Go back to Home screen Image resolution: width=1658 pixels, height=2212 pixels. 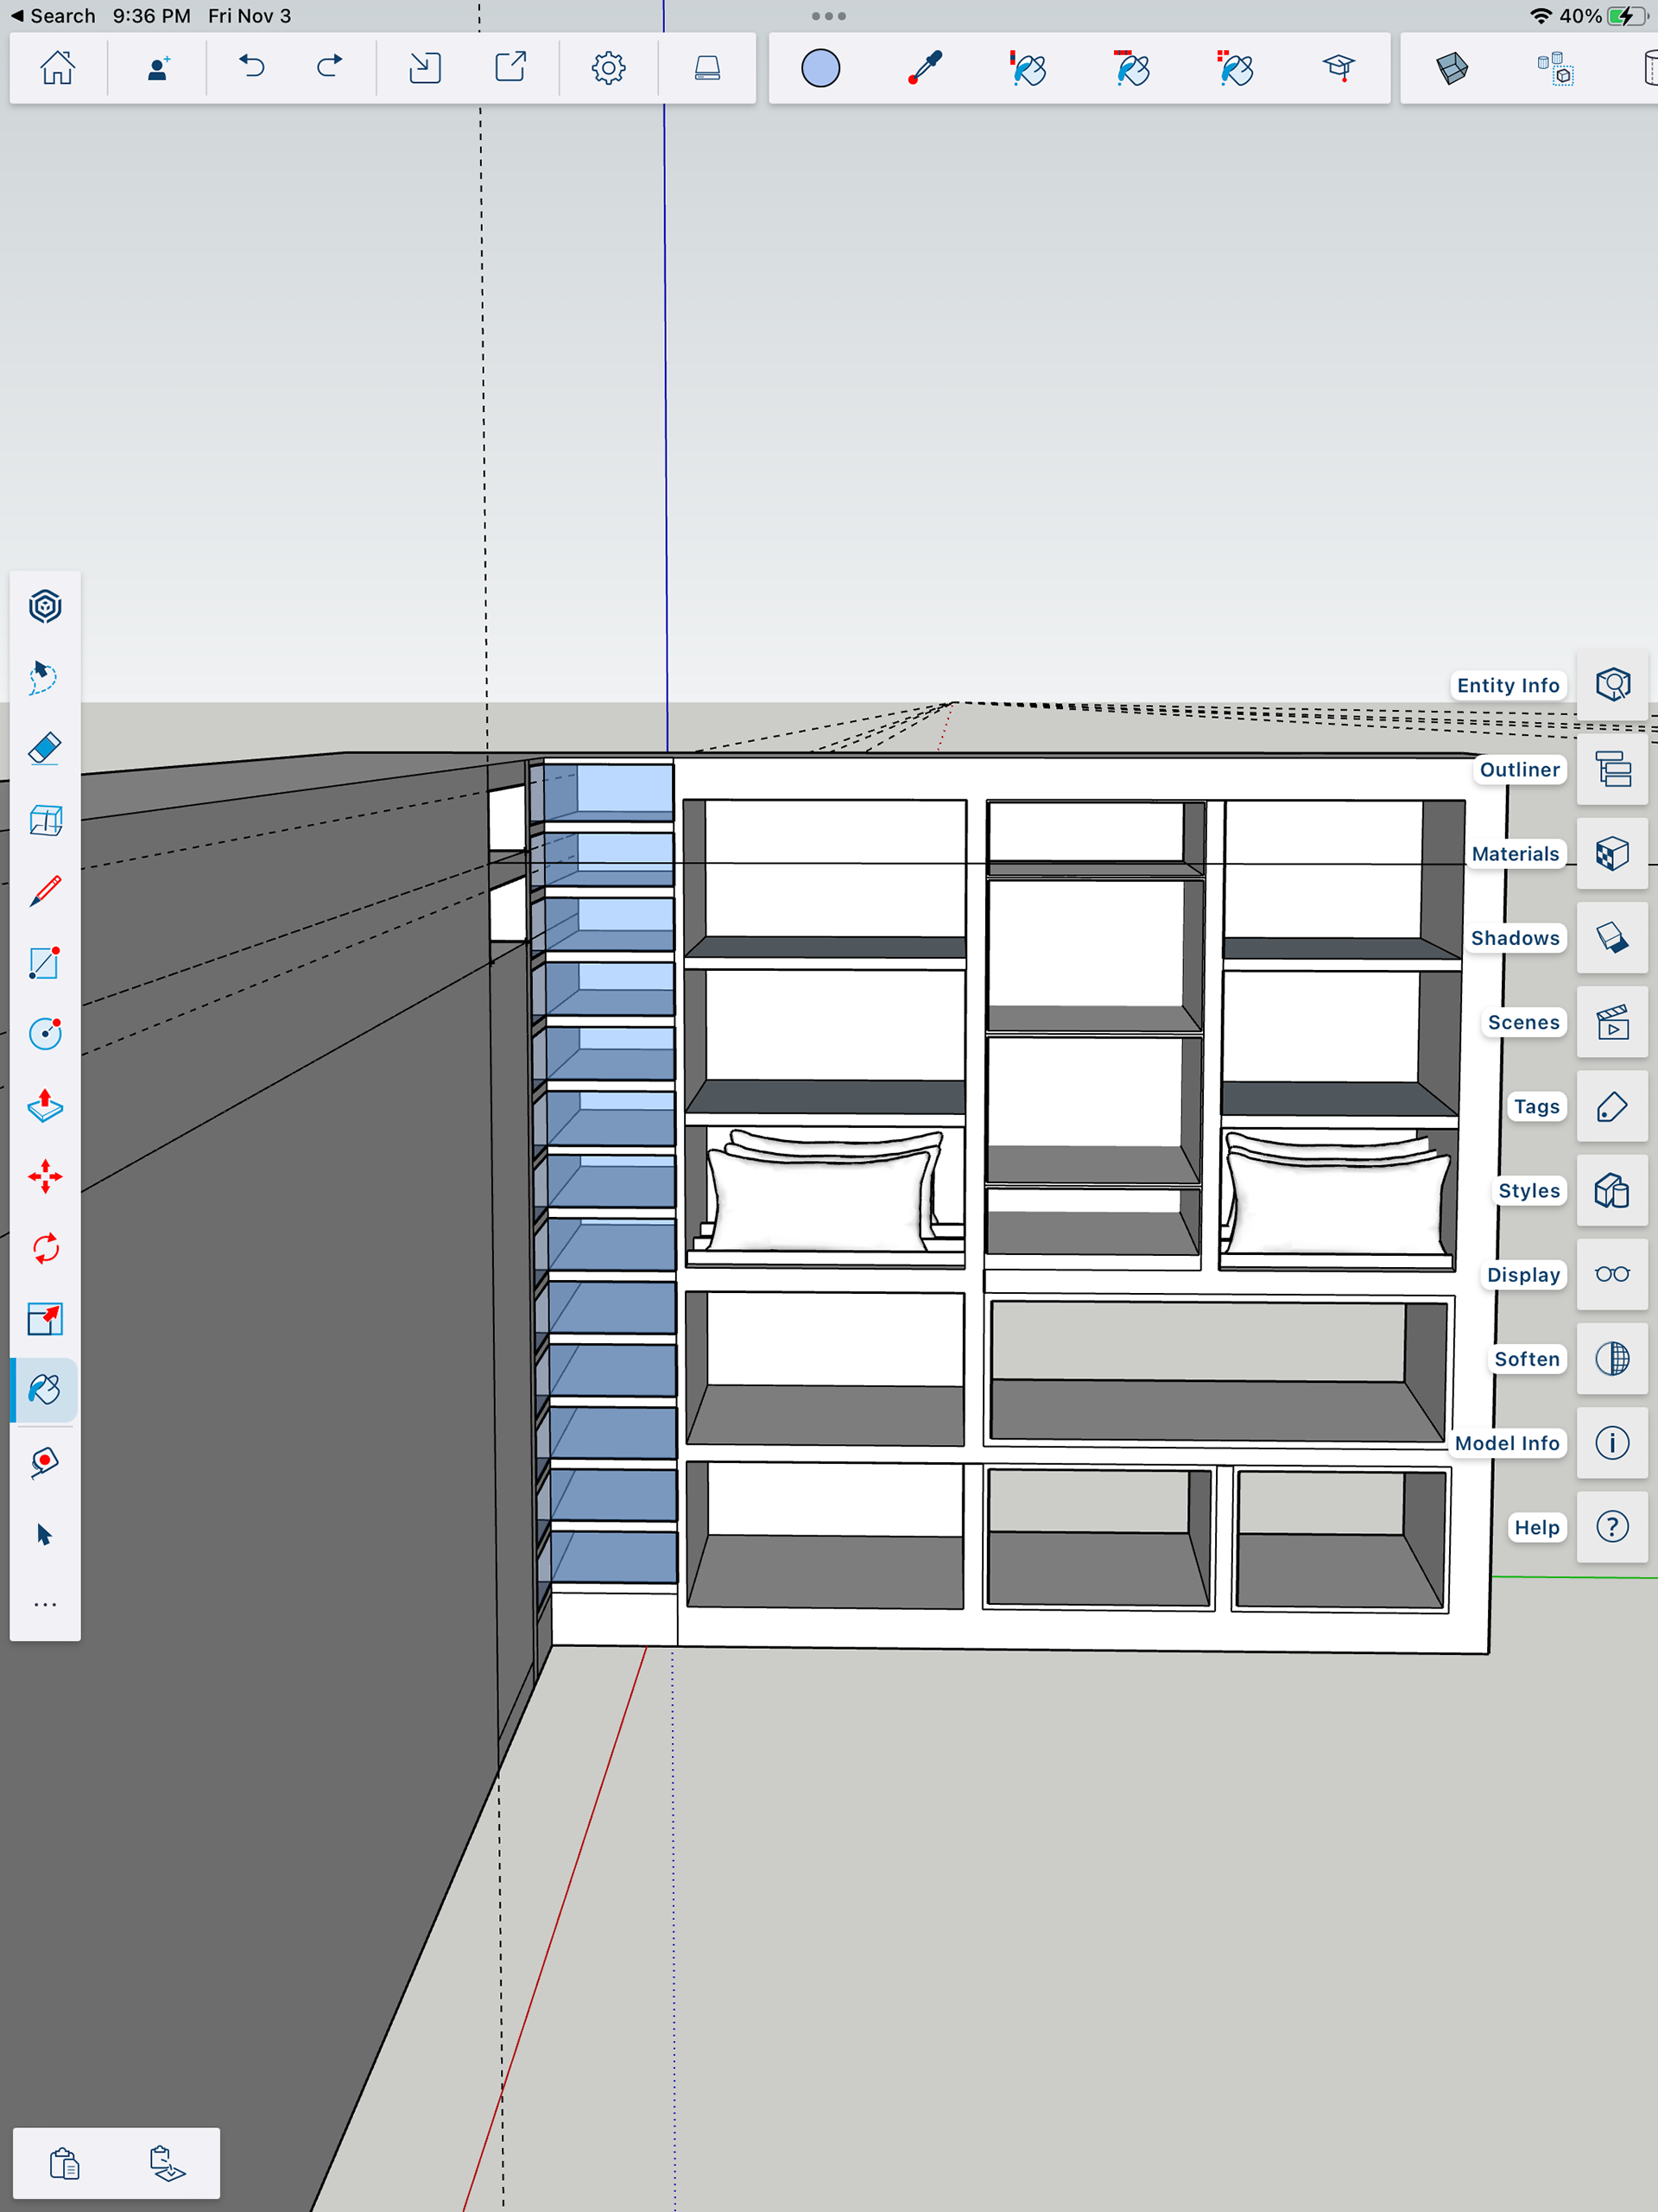click(x=58, y=68)
